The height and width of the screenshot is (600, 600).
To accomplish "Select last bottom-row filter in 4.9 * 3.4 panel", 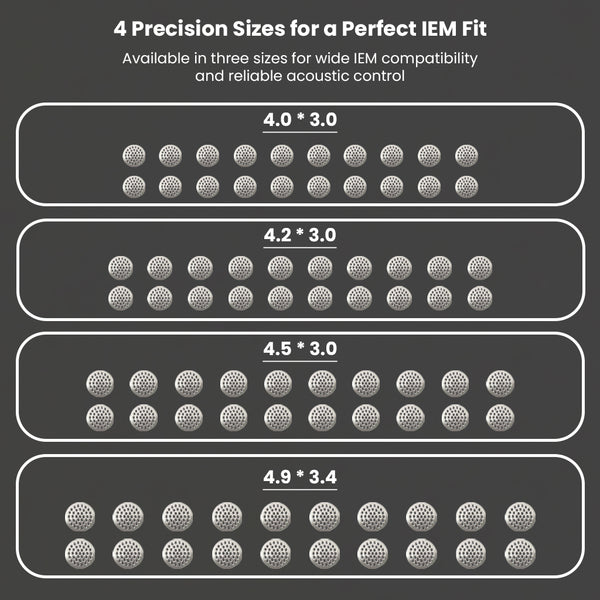I will (x=520, y=550).
